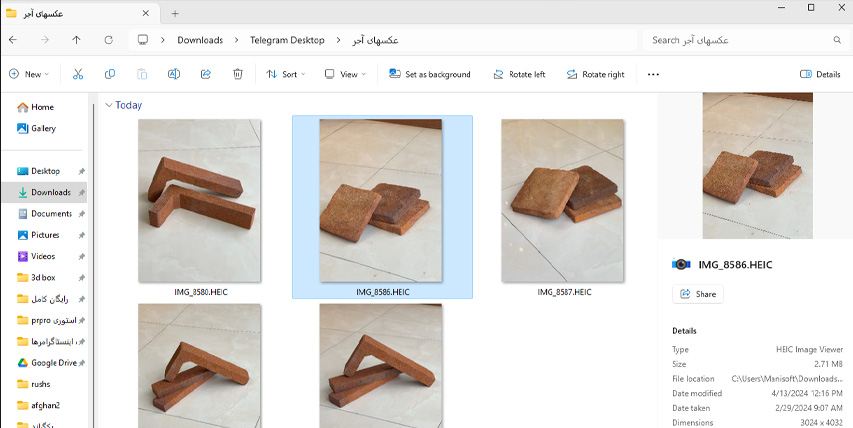Click Rotate left button
The image size is (853, 428).
point(519,74)
